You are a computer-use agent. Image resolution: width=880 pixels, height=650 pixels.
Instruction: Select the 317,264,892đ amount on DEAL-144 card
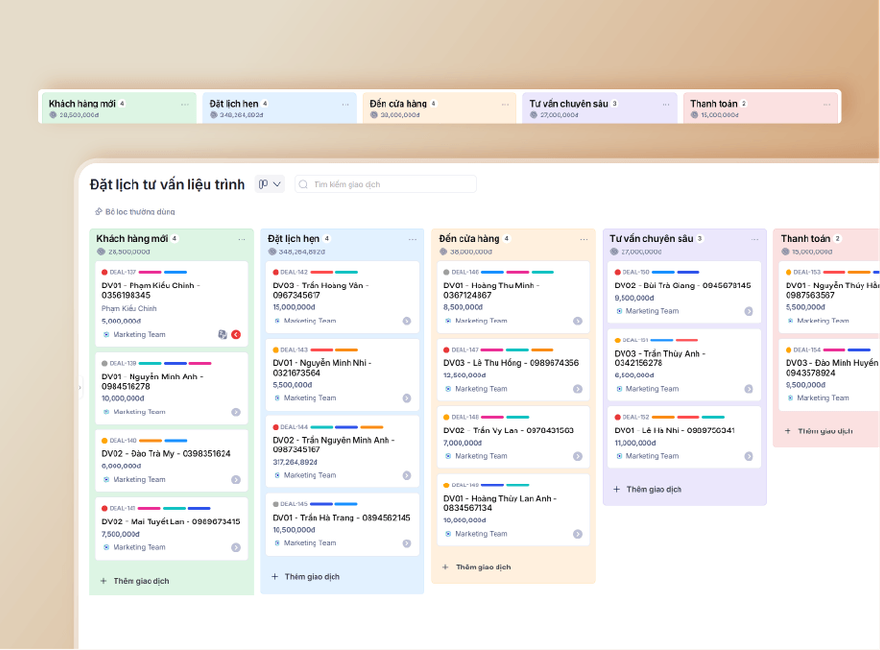[295, 463]
